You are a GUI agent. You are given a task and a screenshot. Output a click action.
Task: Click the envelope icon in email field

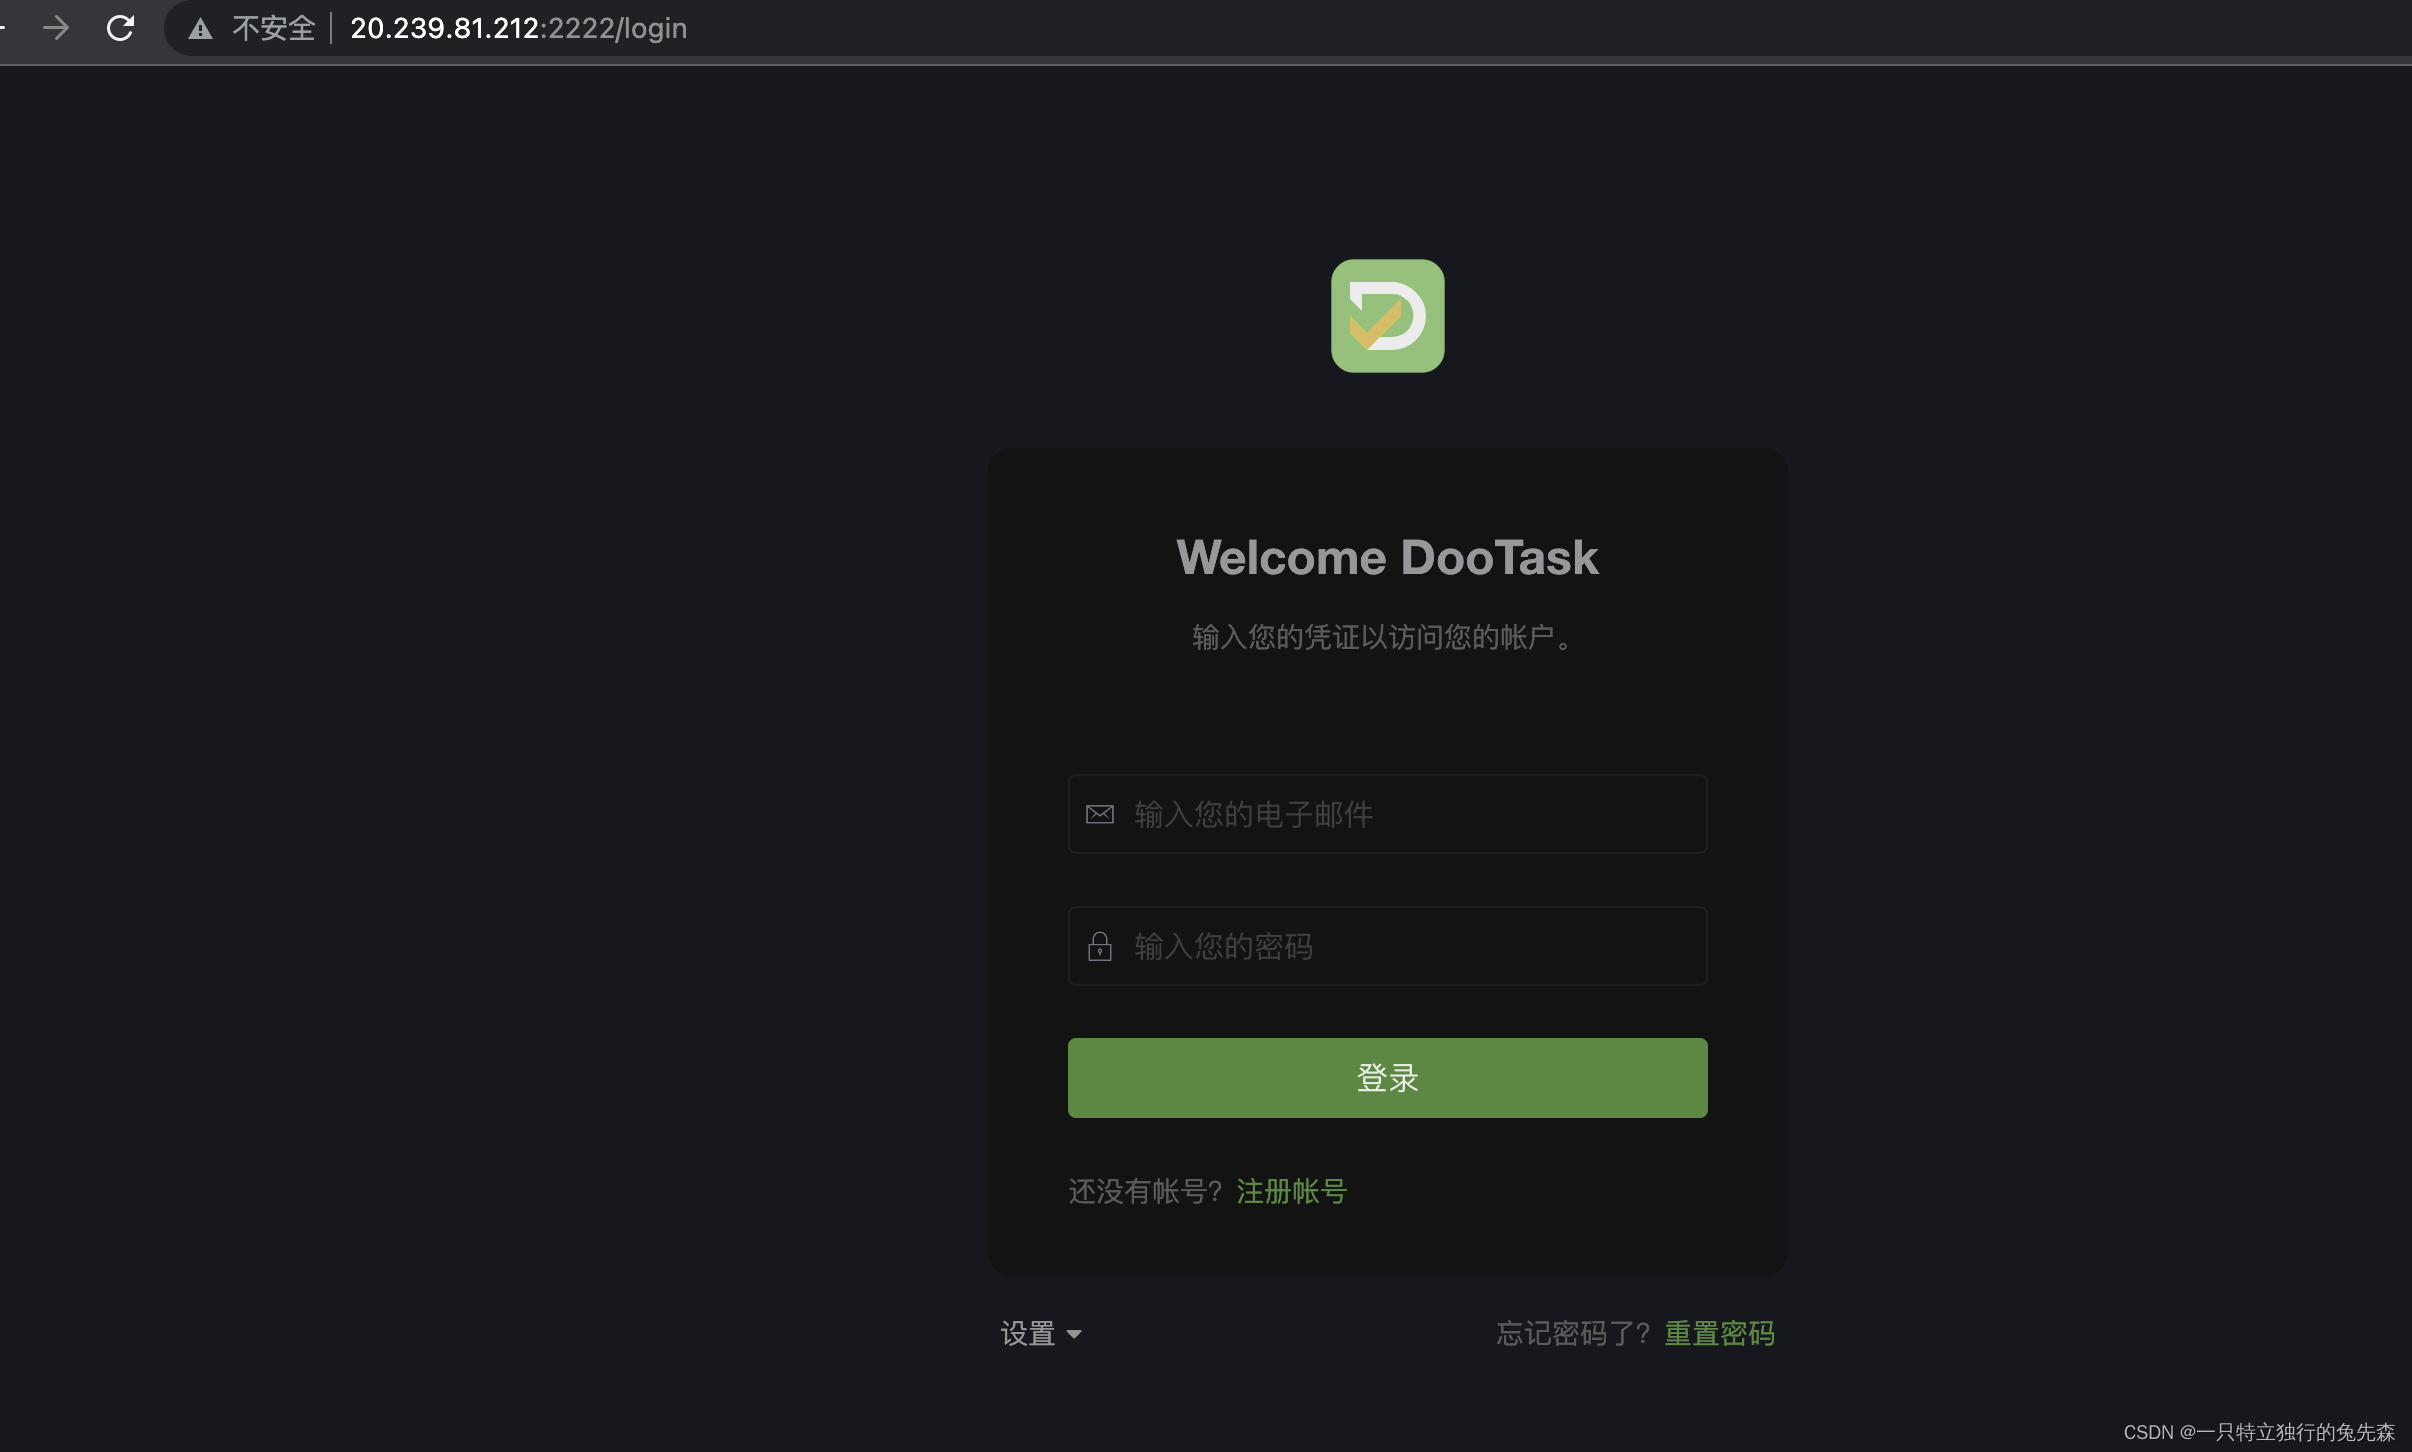(1099, 814)
